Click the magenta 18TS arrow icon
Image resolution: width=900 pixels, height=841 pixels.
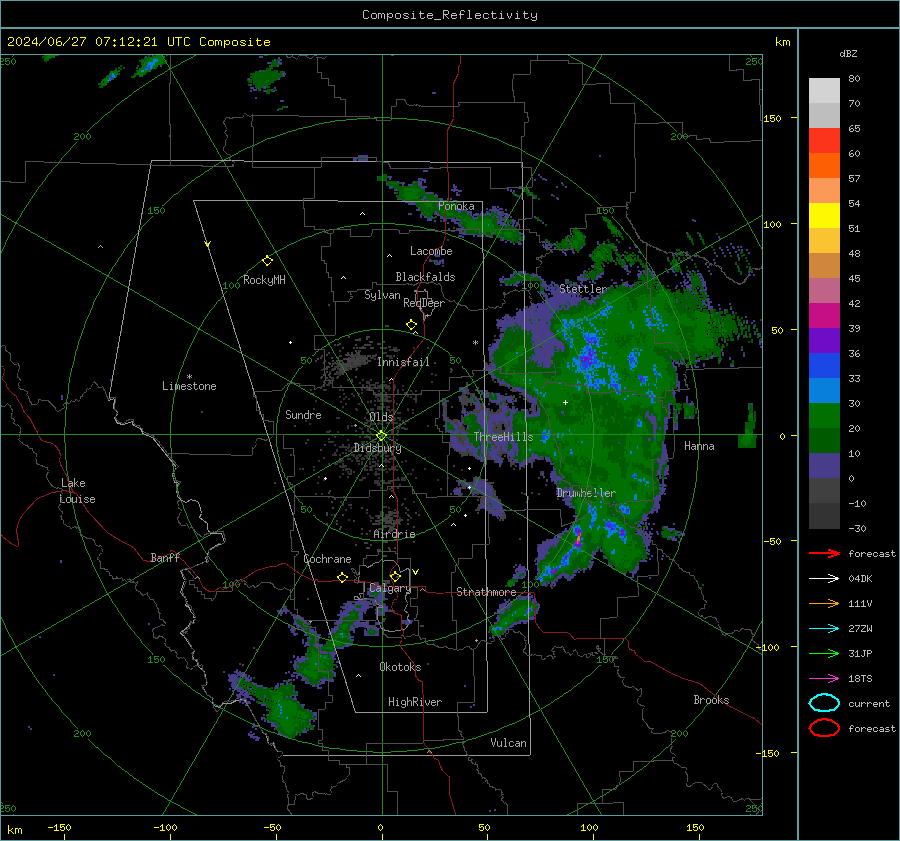pyautogui.click(x=824, y=679)
